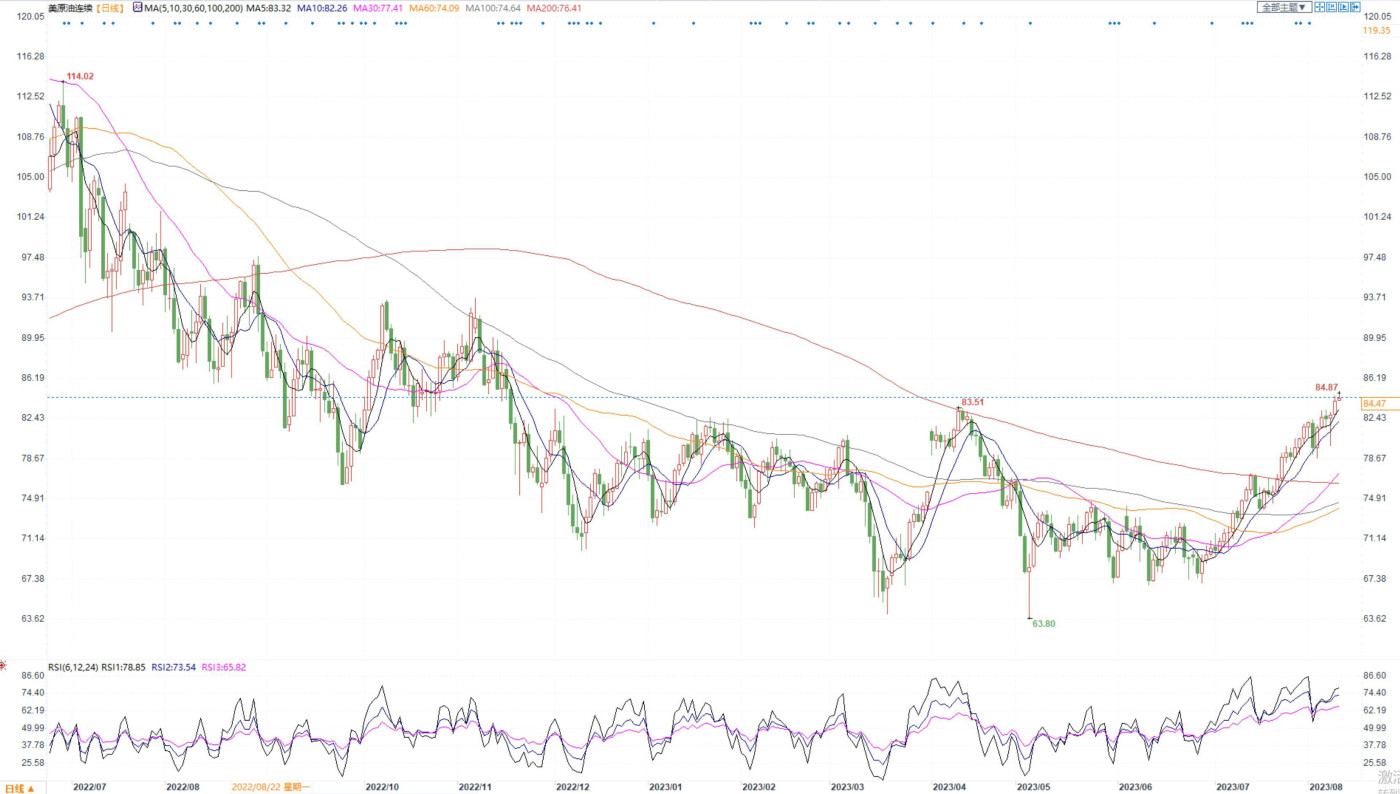Click the 84.87 latest high marker
1400x794 pixels.
(1326, 387)
